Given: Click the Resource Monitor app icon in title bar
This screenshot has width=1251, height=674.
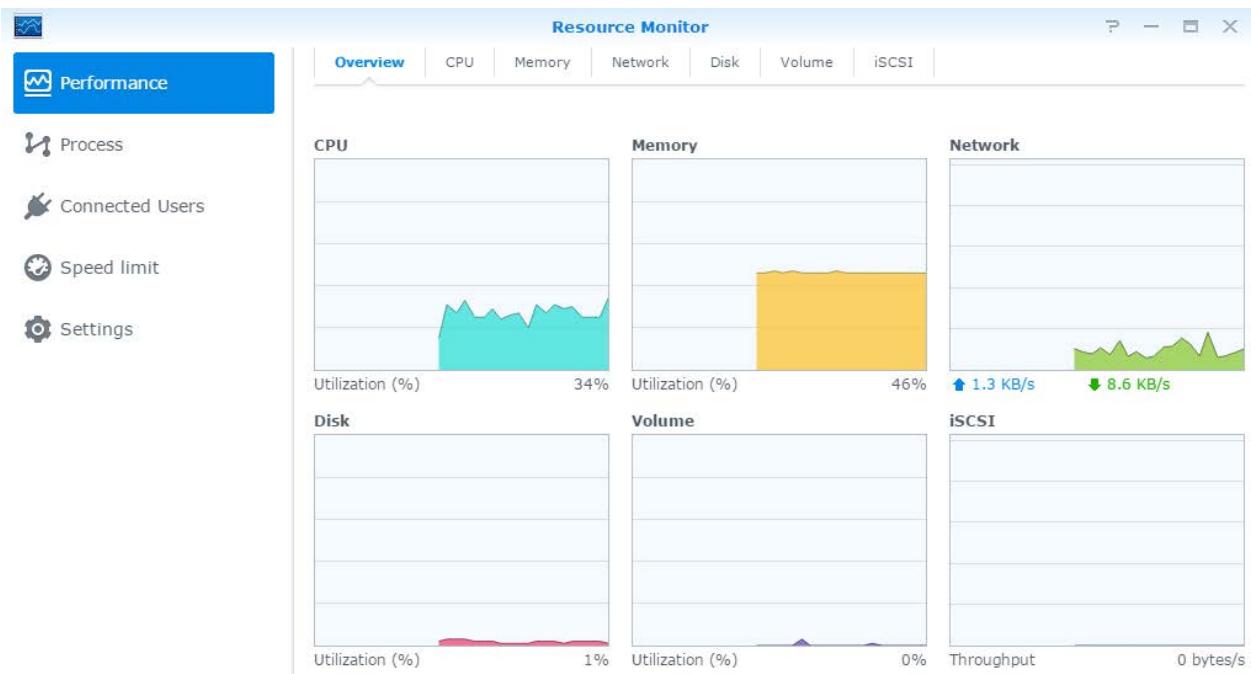Looking at the screenshot, I should 26,27.
